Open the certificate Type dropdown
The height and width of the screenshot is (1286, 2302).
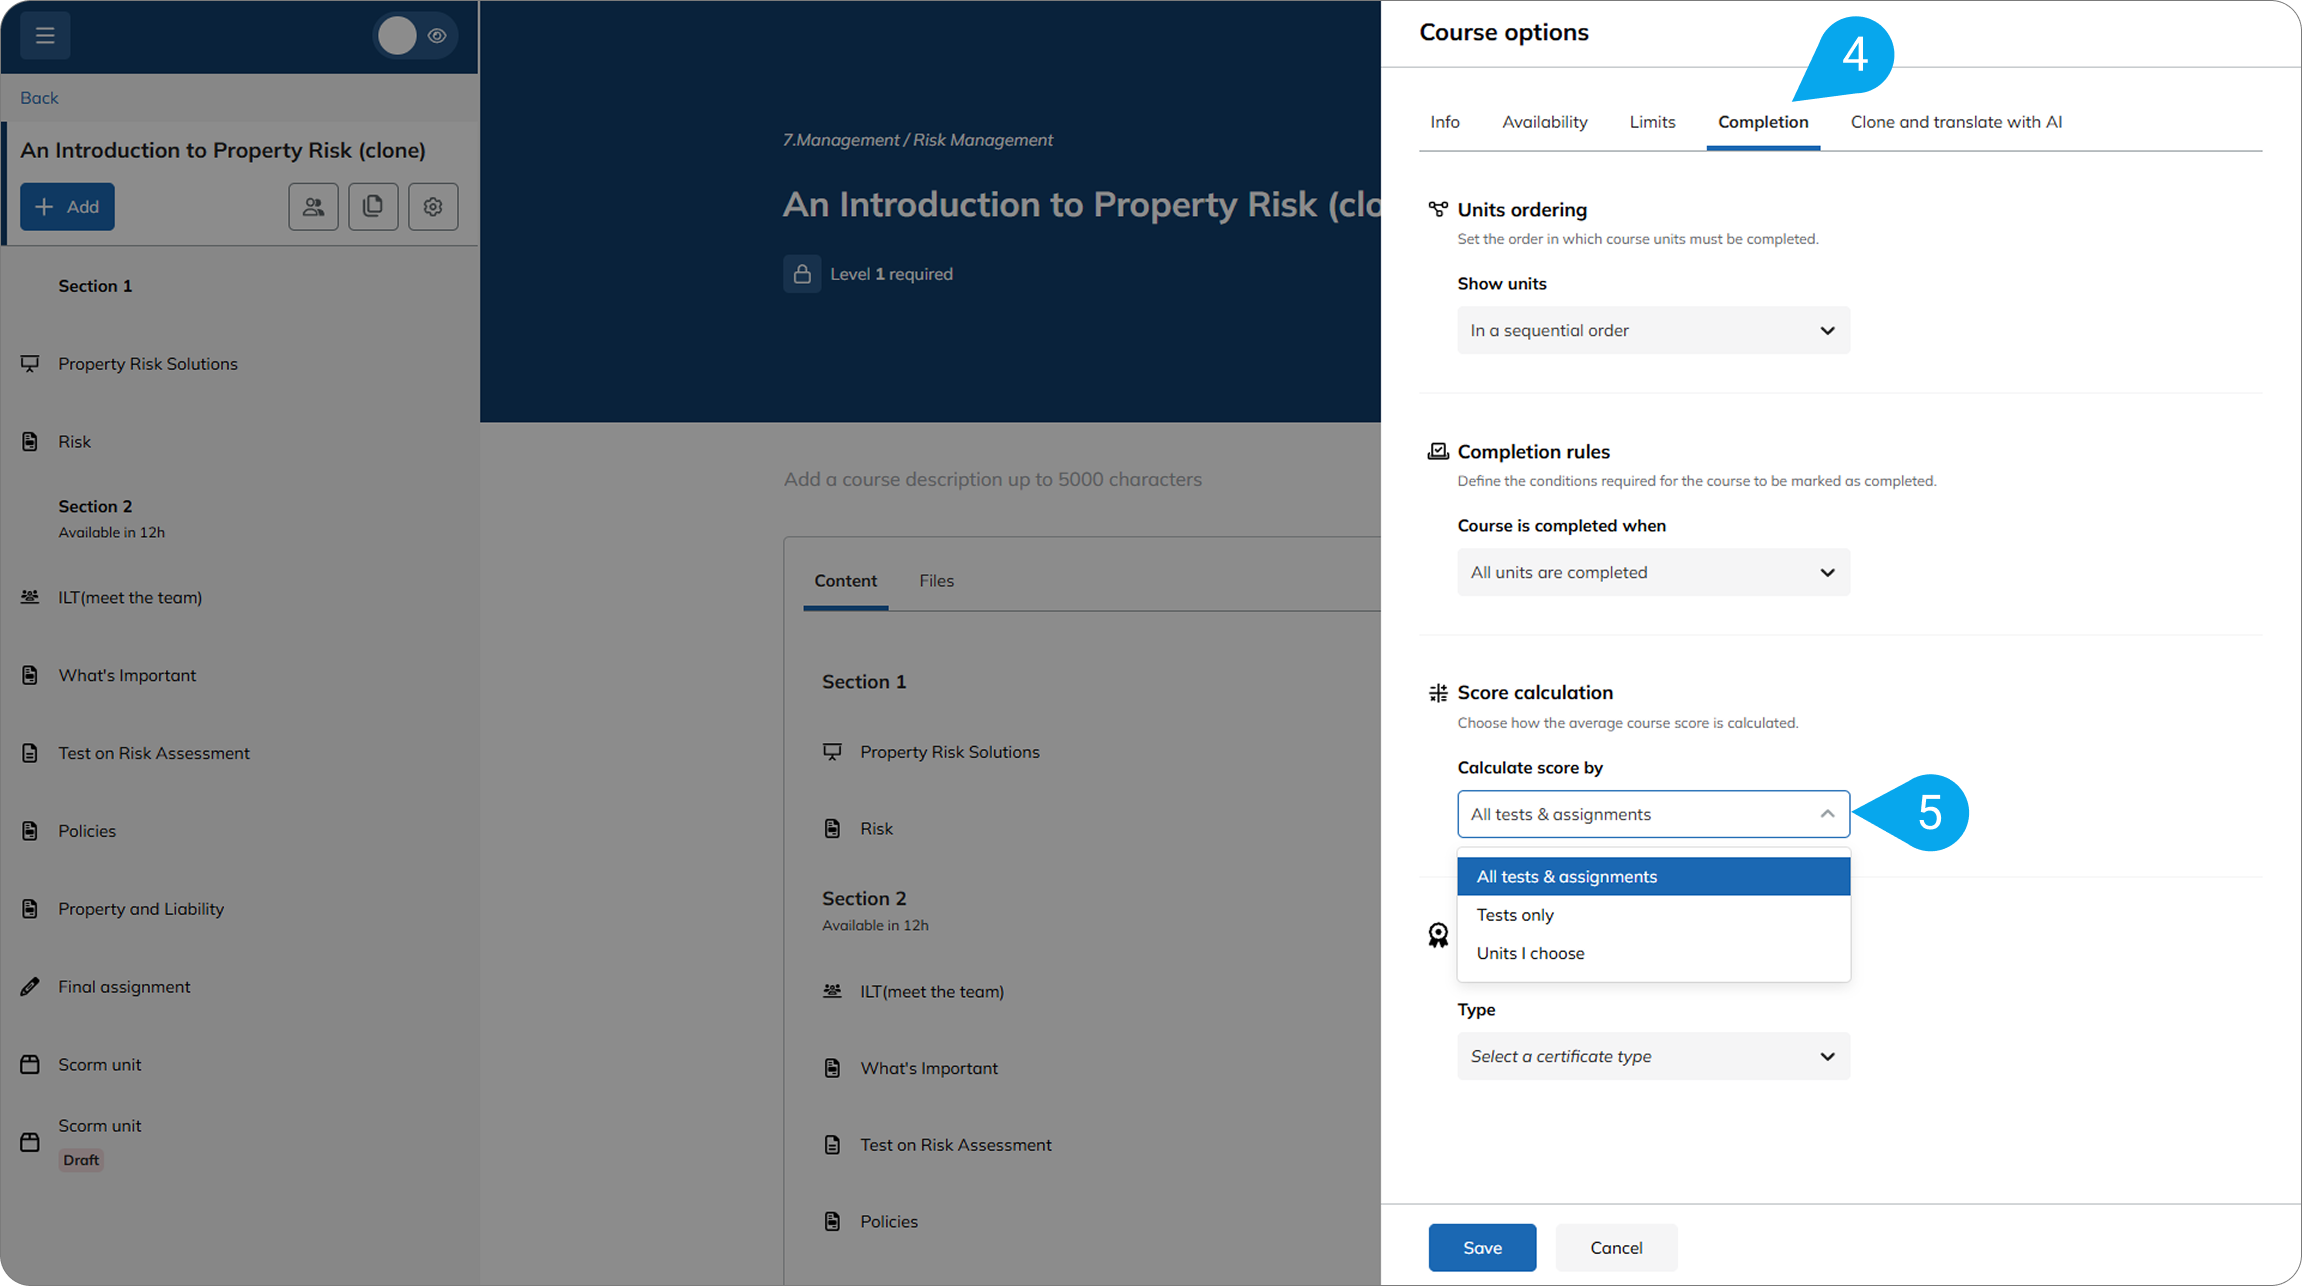pos(1653,1056)
